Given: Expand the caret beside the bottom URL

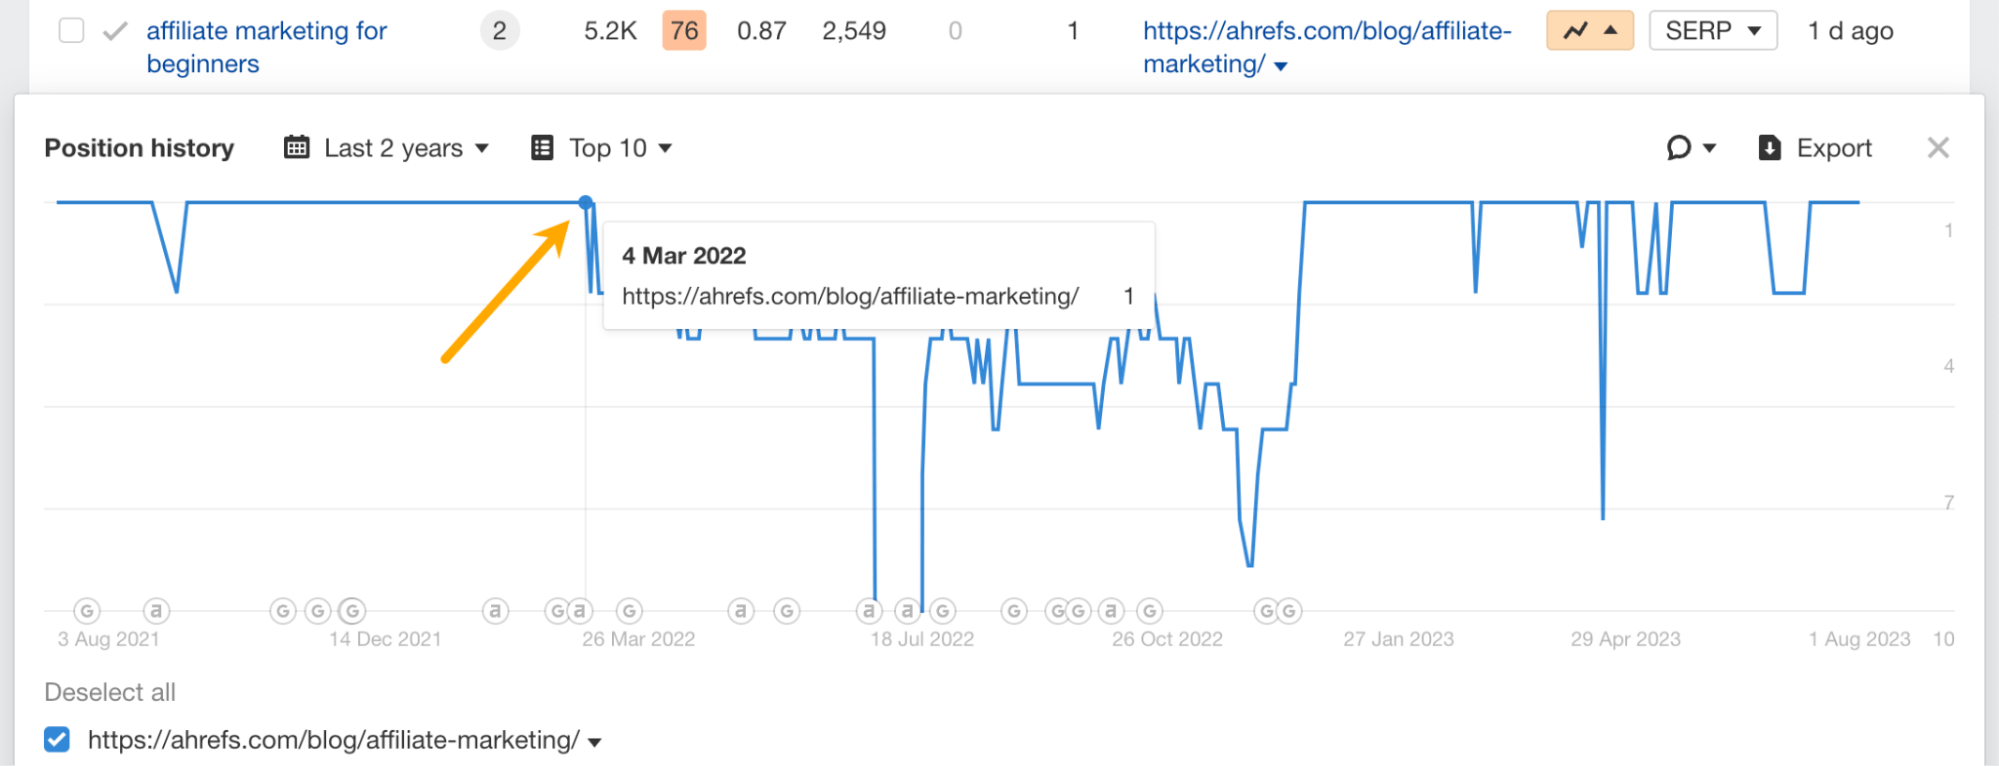Looking at the screenshot, I should (x=594, y=741).
